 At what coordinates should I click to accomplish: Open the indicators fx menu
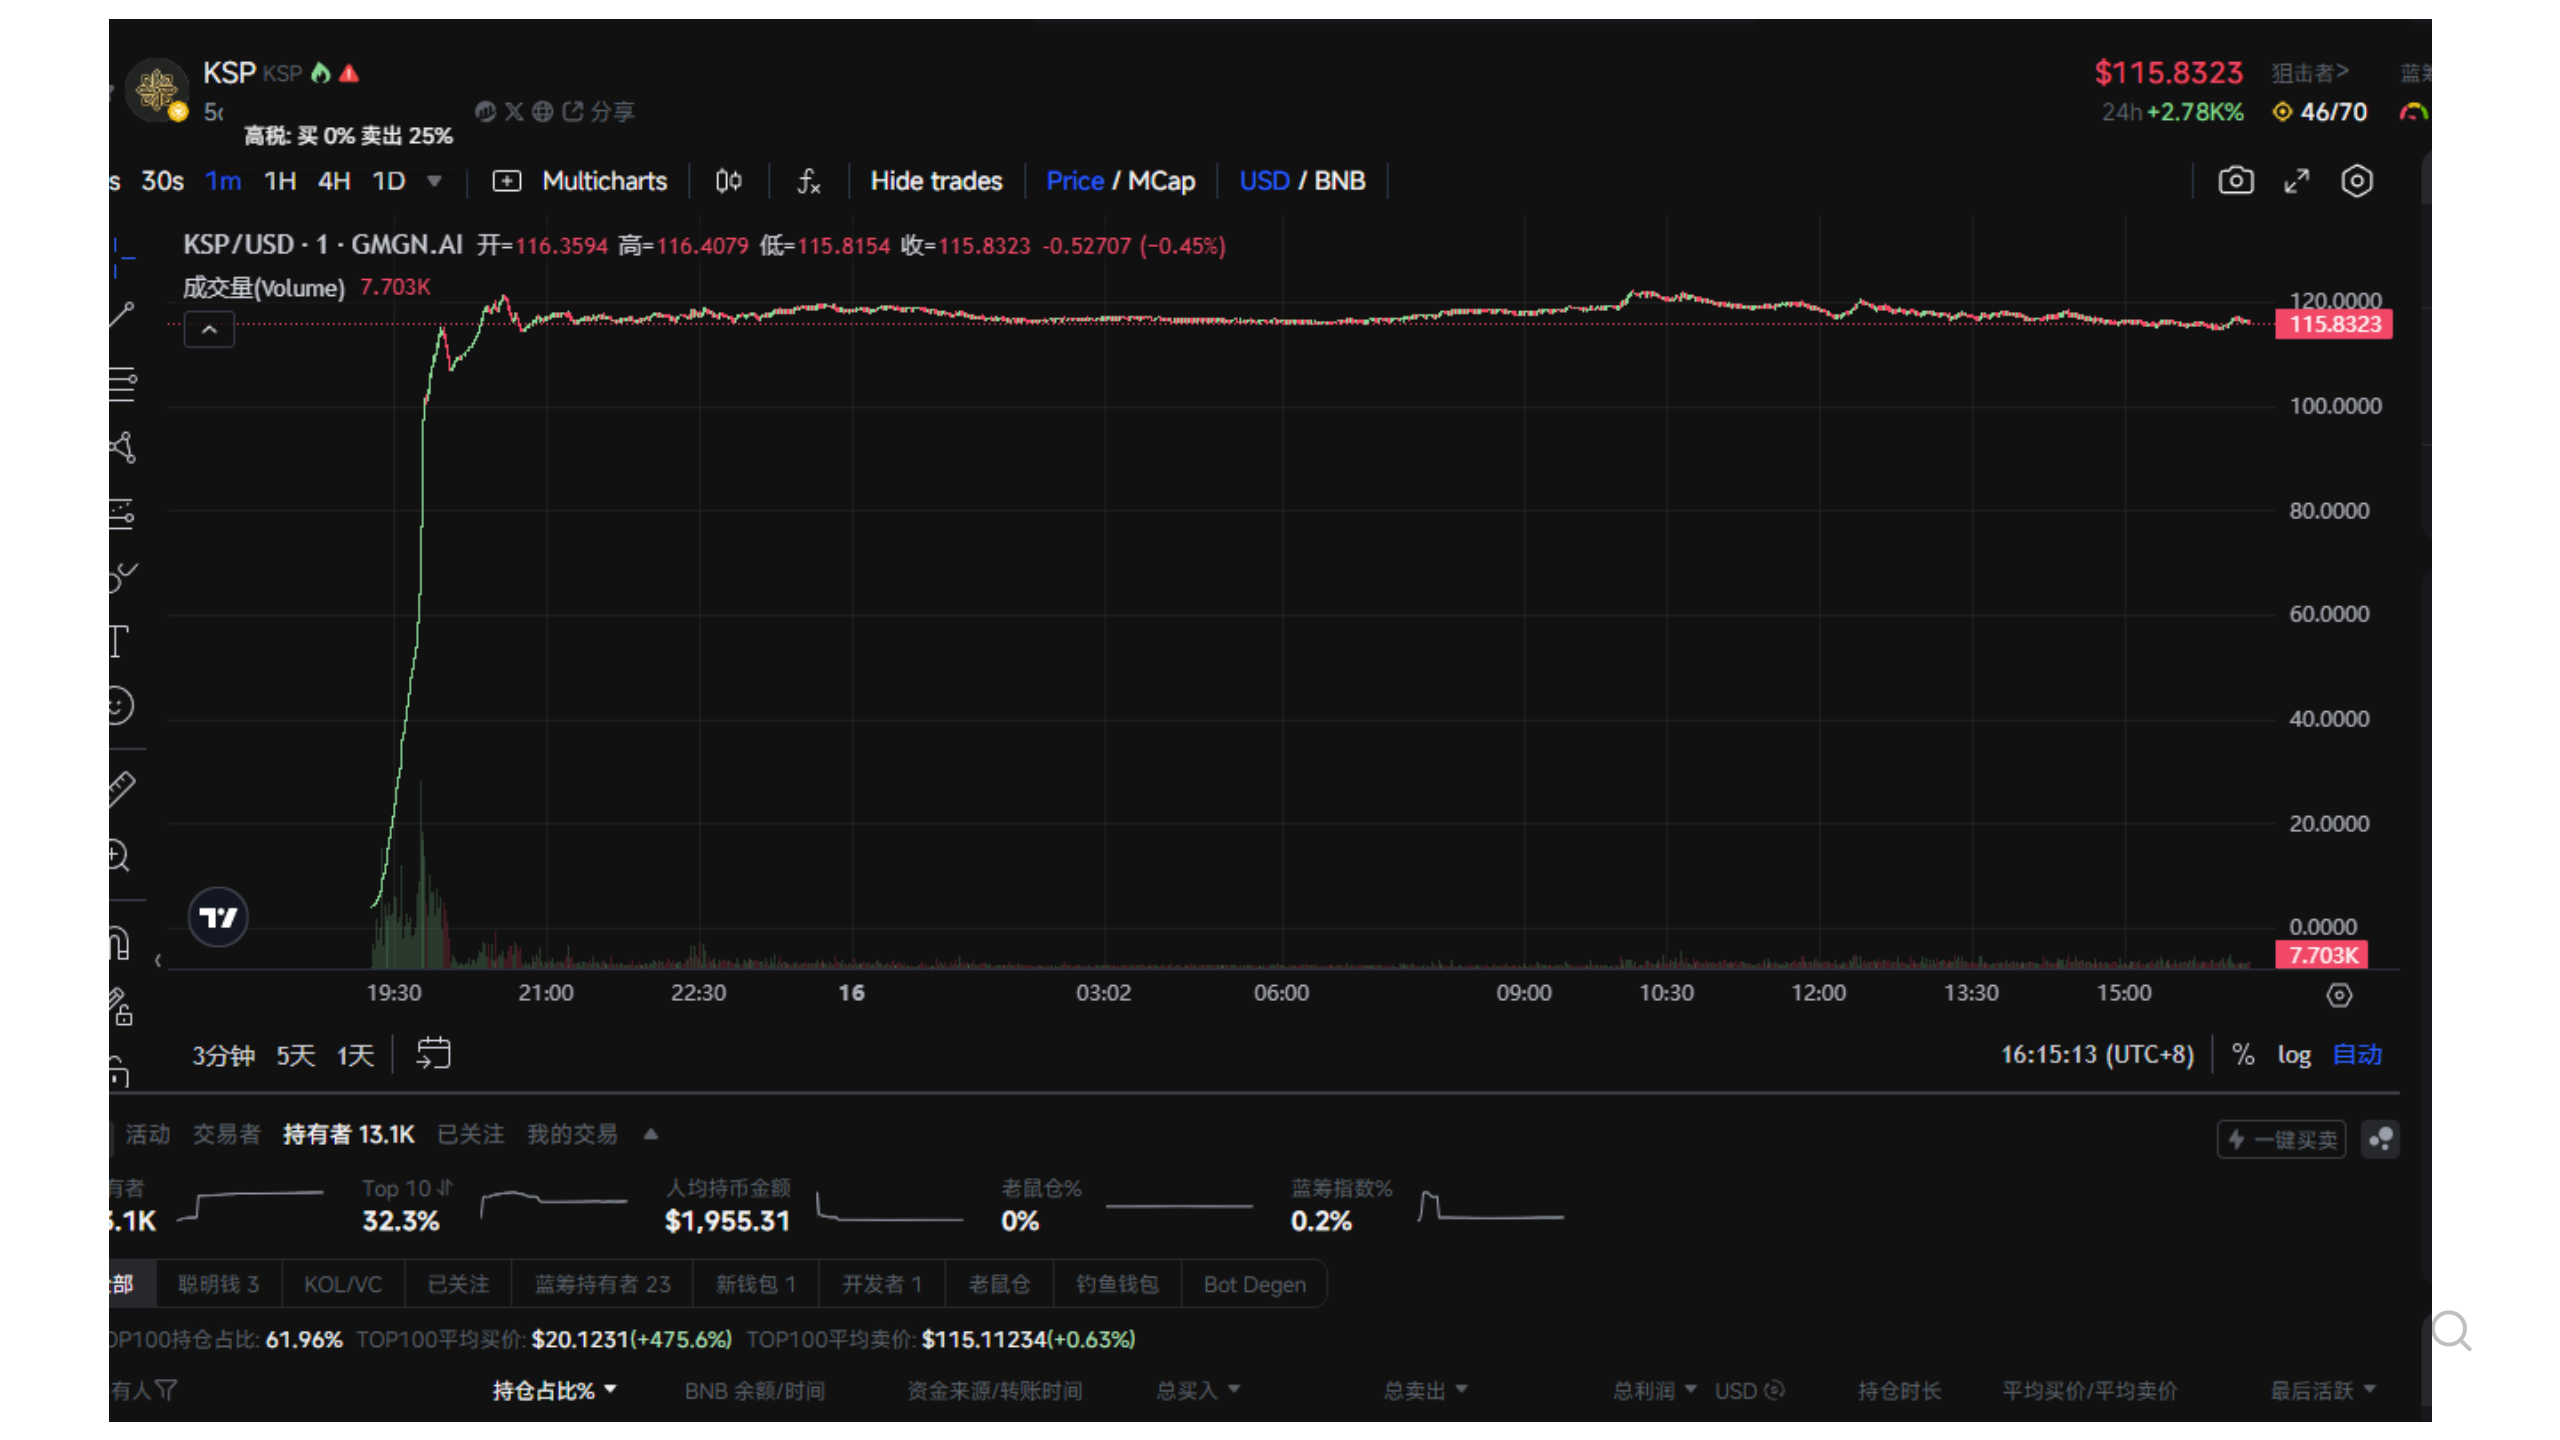click(x=808, y=181)
